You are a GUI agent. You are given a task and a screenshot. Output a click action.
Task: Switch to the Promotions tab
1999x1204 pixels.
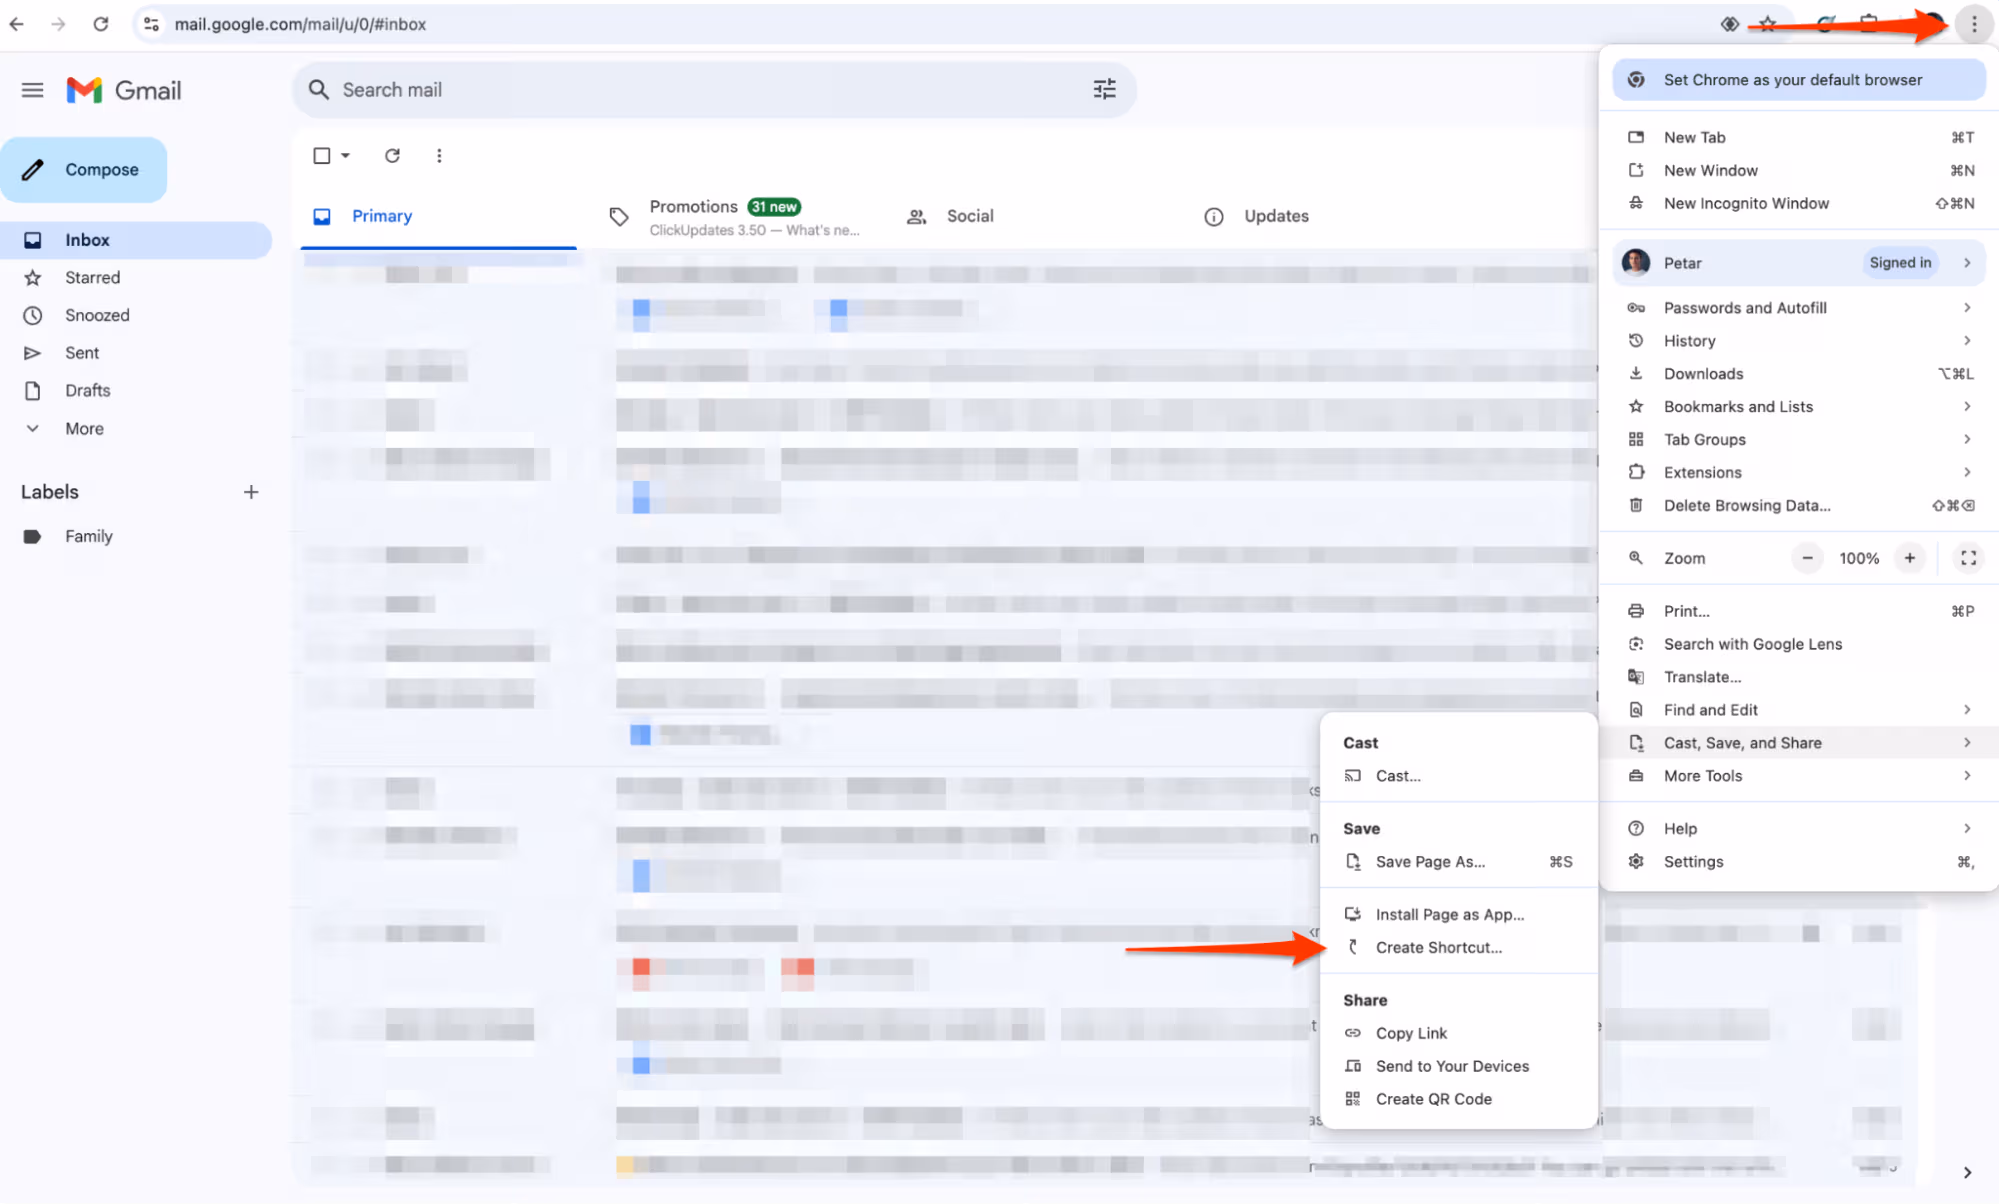click(x=694, y=206)
